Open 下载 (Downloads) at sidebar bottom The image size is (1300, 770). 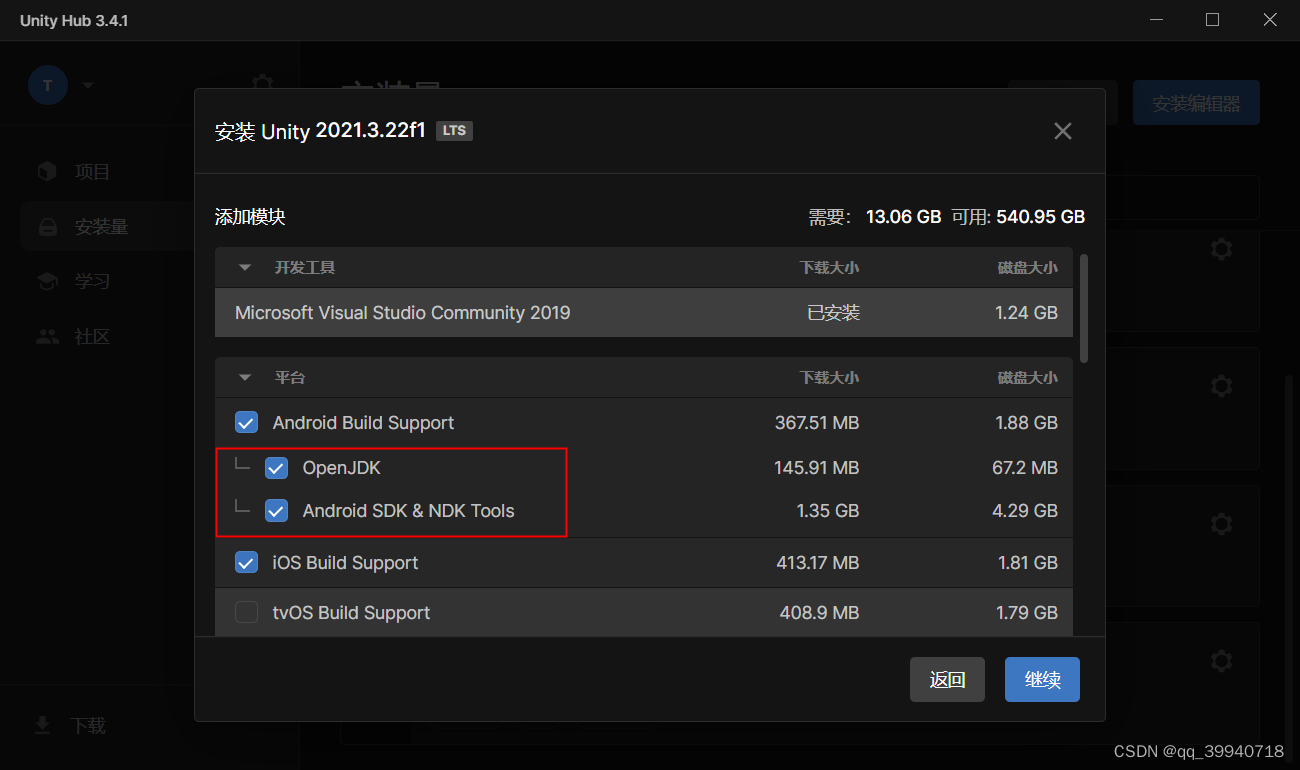point(88,726)
